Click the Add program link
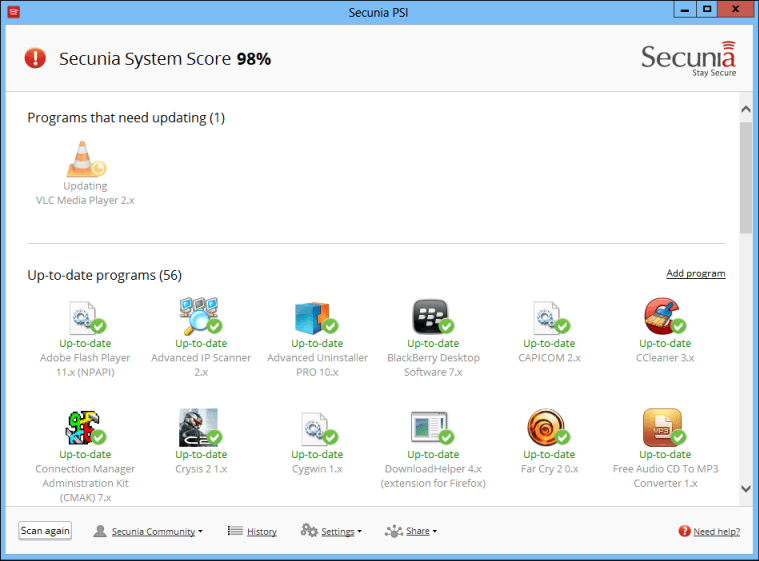This screenshot has width=759, height=561. [696, 273]
